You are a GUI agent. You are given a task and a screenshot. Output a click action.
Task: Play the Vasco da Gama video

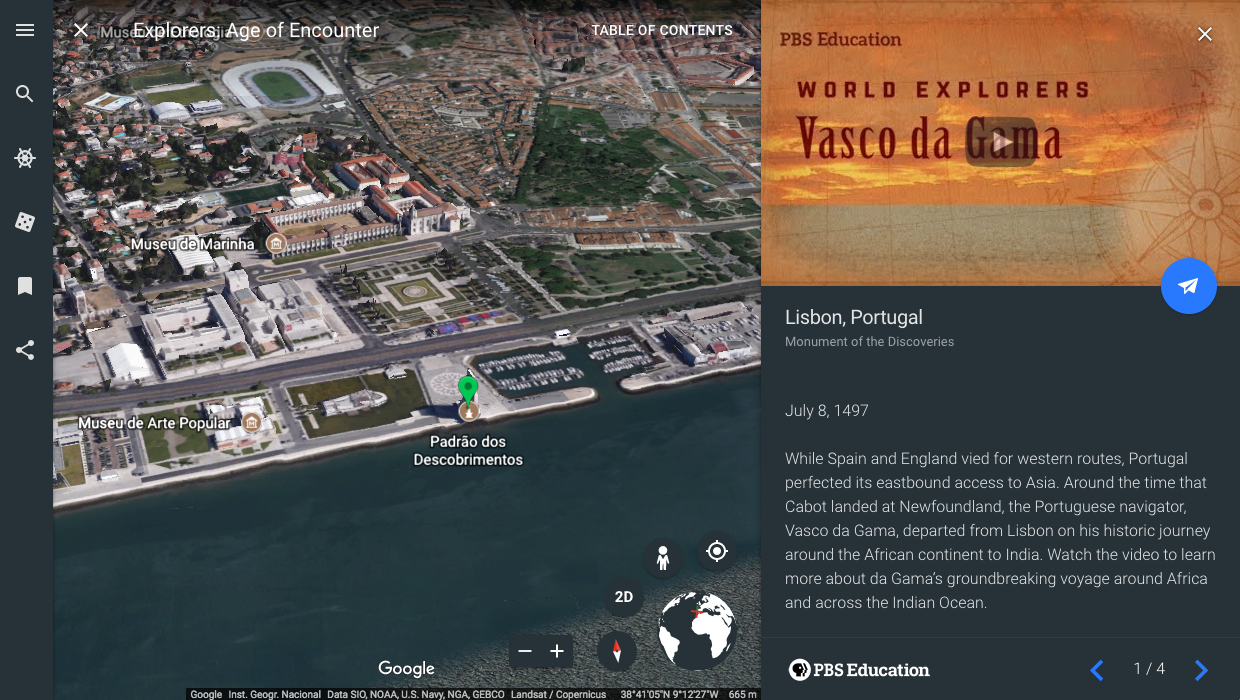coord(1000,142)
